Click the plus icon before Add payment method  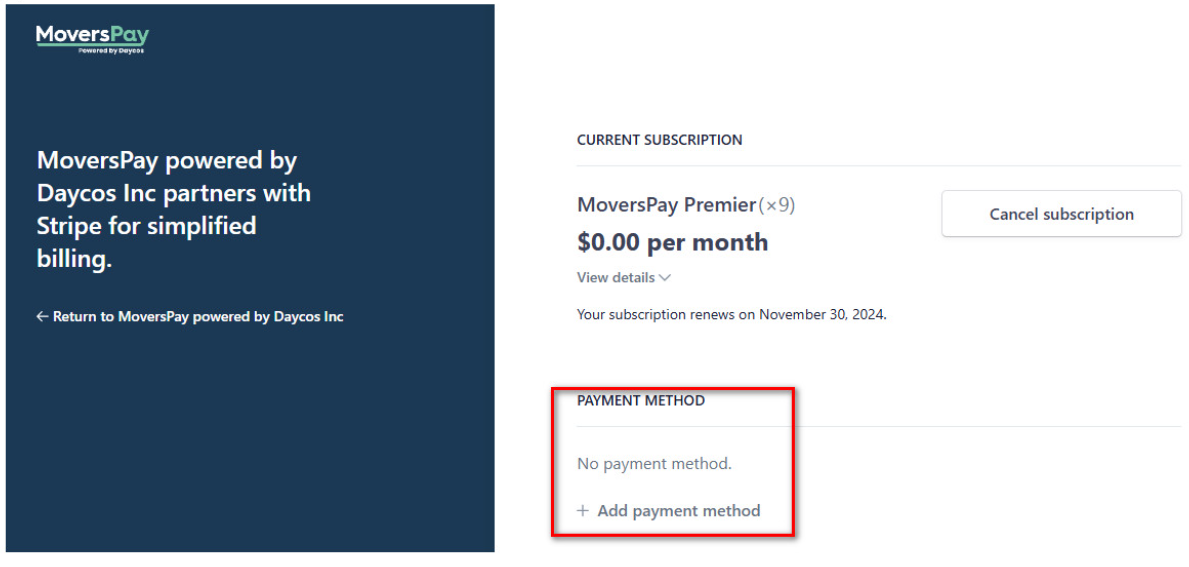(582, 511)
